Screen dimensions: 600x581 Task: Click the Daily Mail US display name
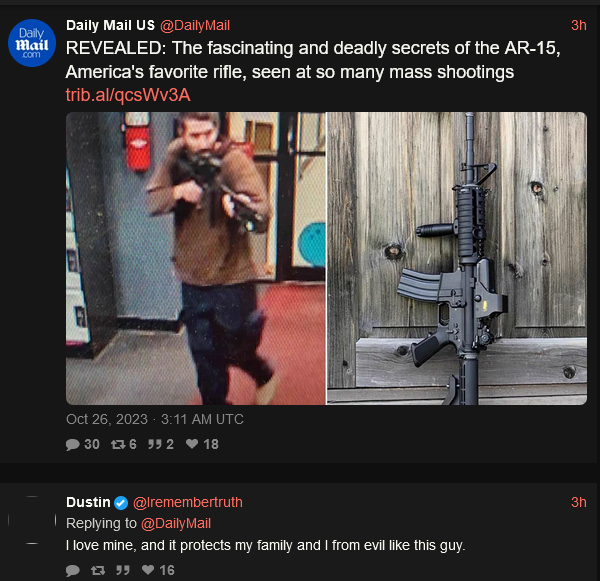tap(110, 25)
